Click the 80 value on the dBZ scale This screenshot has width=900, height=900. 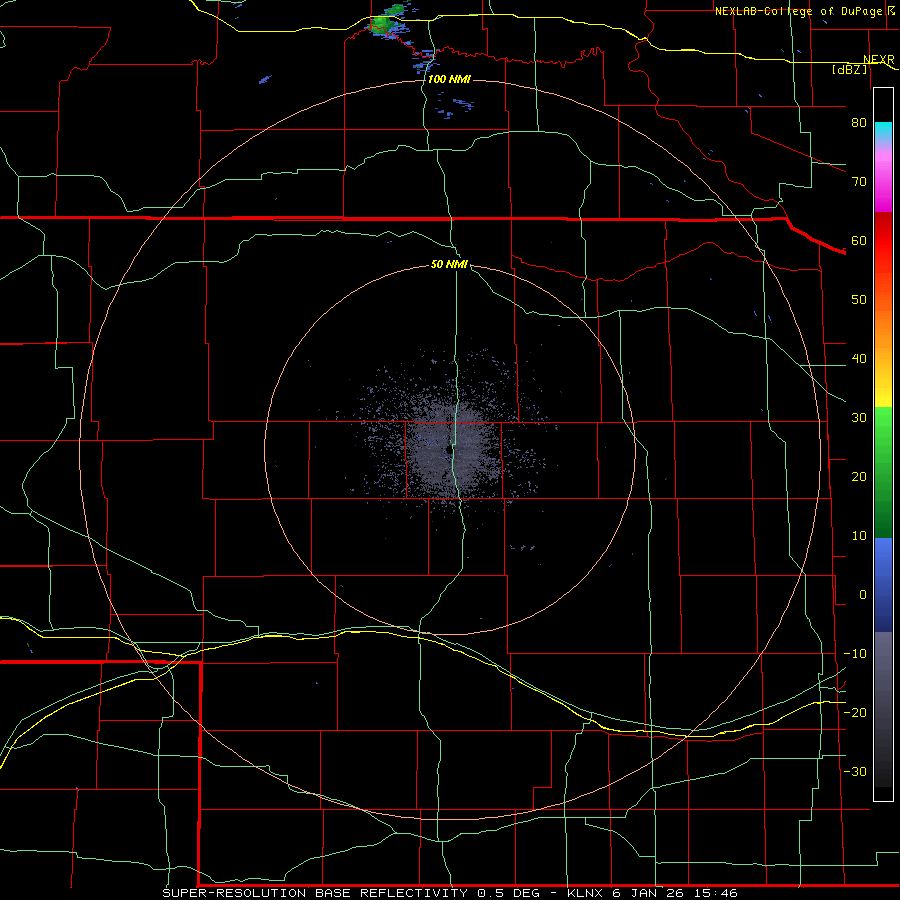(859, 123)
